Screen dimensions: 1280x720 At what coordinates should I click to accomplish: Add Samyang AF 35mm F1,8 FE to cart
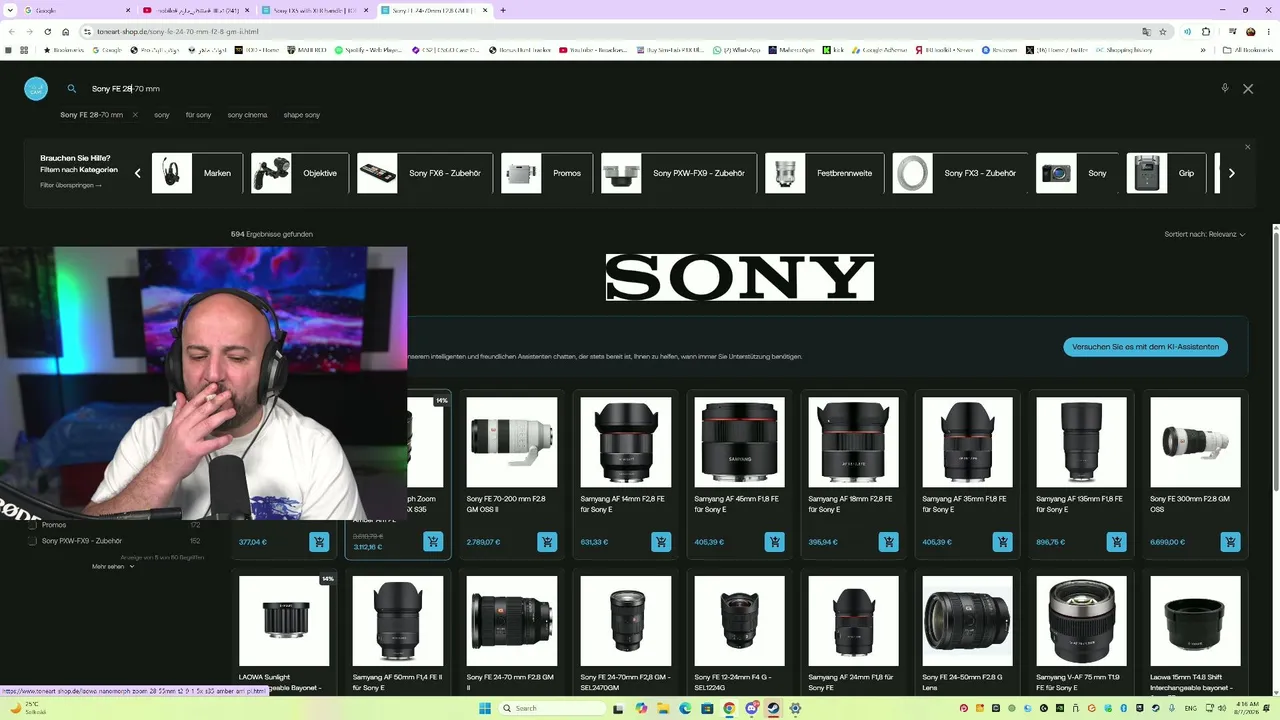1003,542
